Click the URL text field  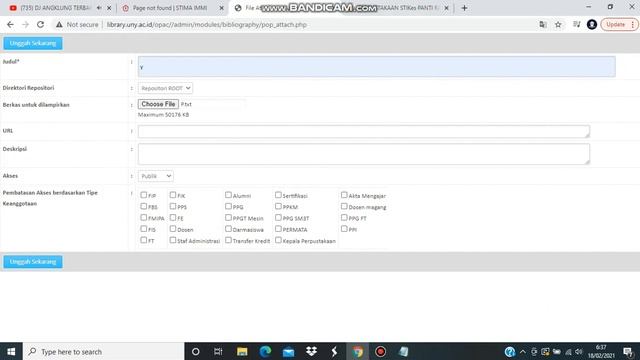point(364,131)
